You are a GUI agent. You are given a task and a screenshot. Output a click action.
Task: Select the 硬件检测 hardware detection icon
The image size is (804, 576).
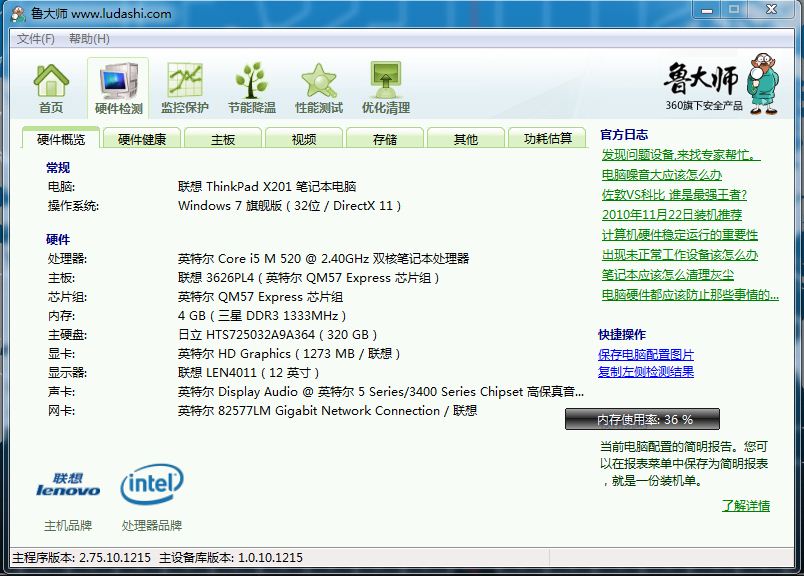118,88
